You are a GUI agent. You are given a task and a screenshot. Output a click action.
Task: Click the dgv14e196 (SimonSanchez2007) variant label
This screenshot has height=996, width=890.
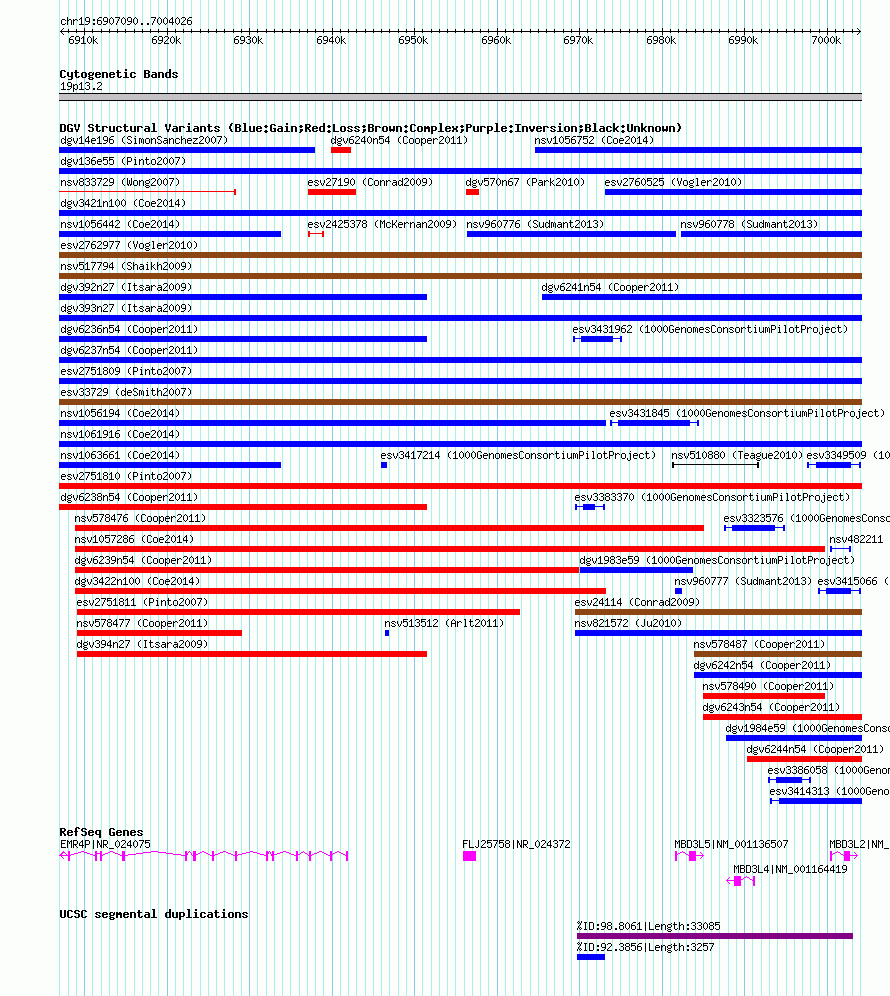[144, 140]
